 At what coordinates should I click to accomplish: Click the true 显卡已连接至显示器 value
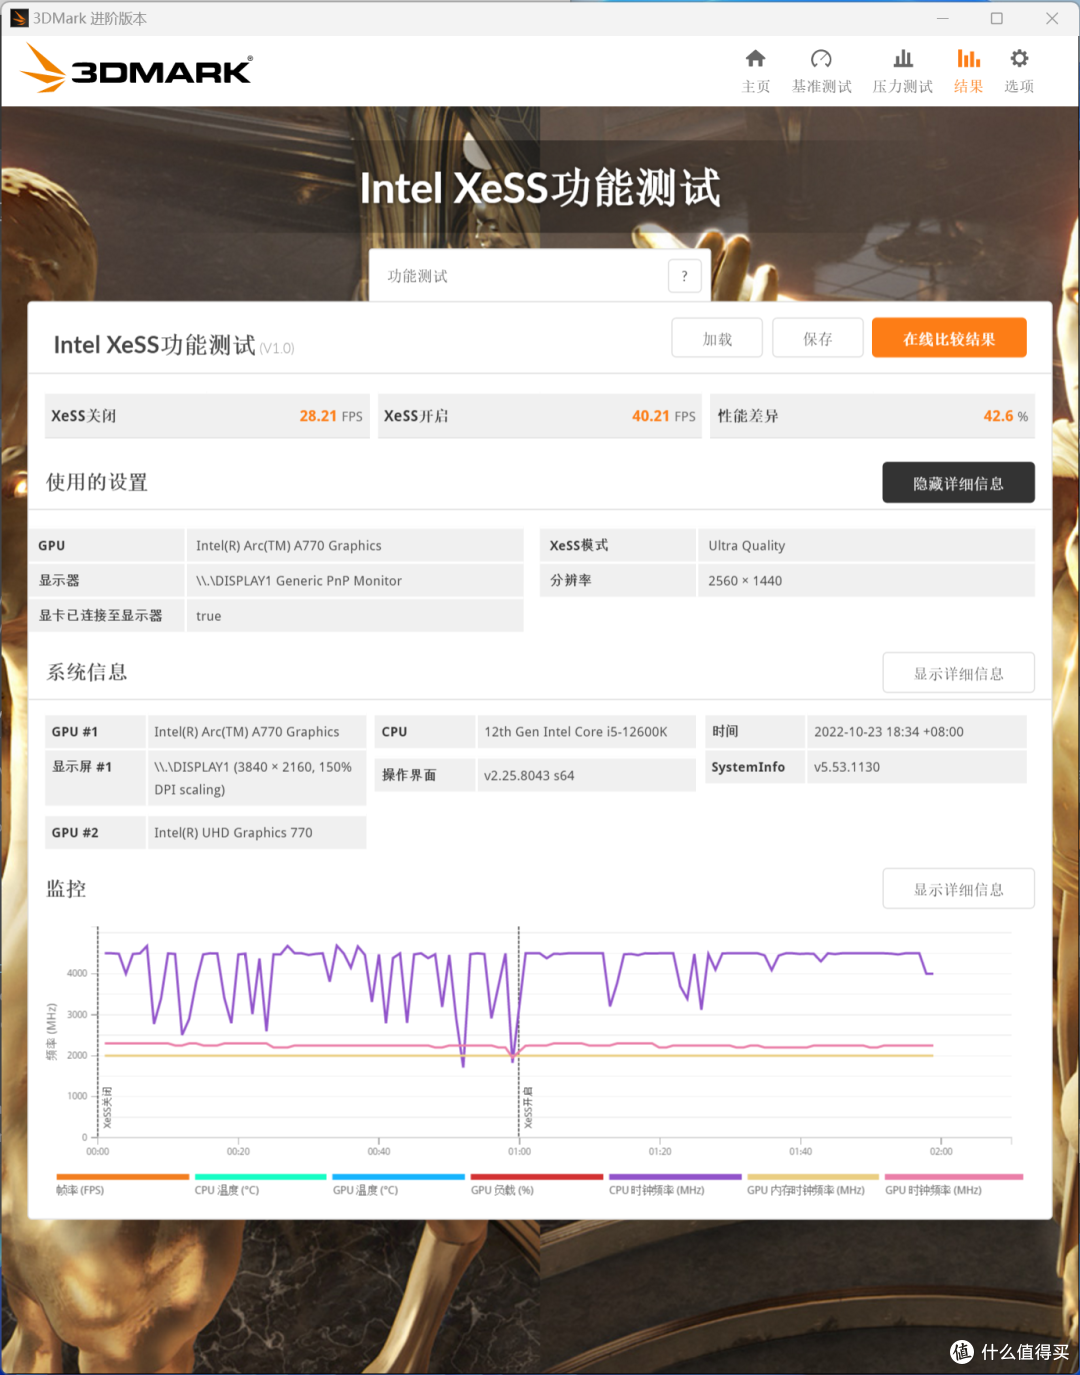coord(208,616)
